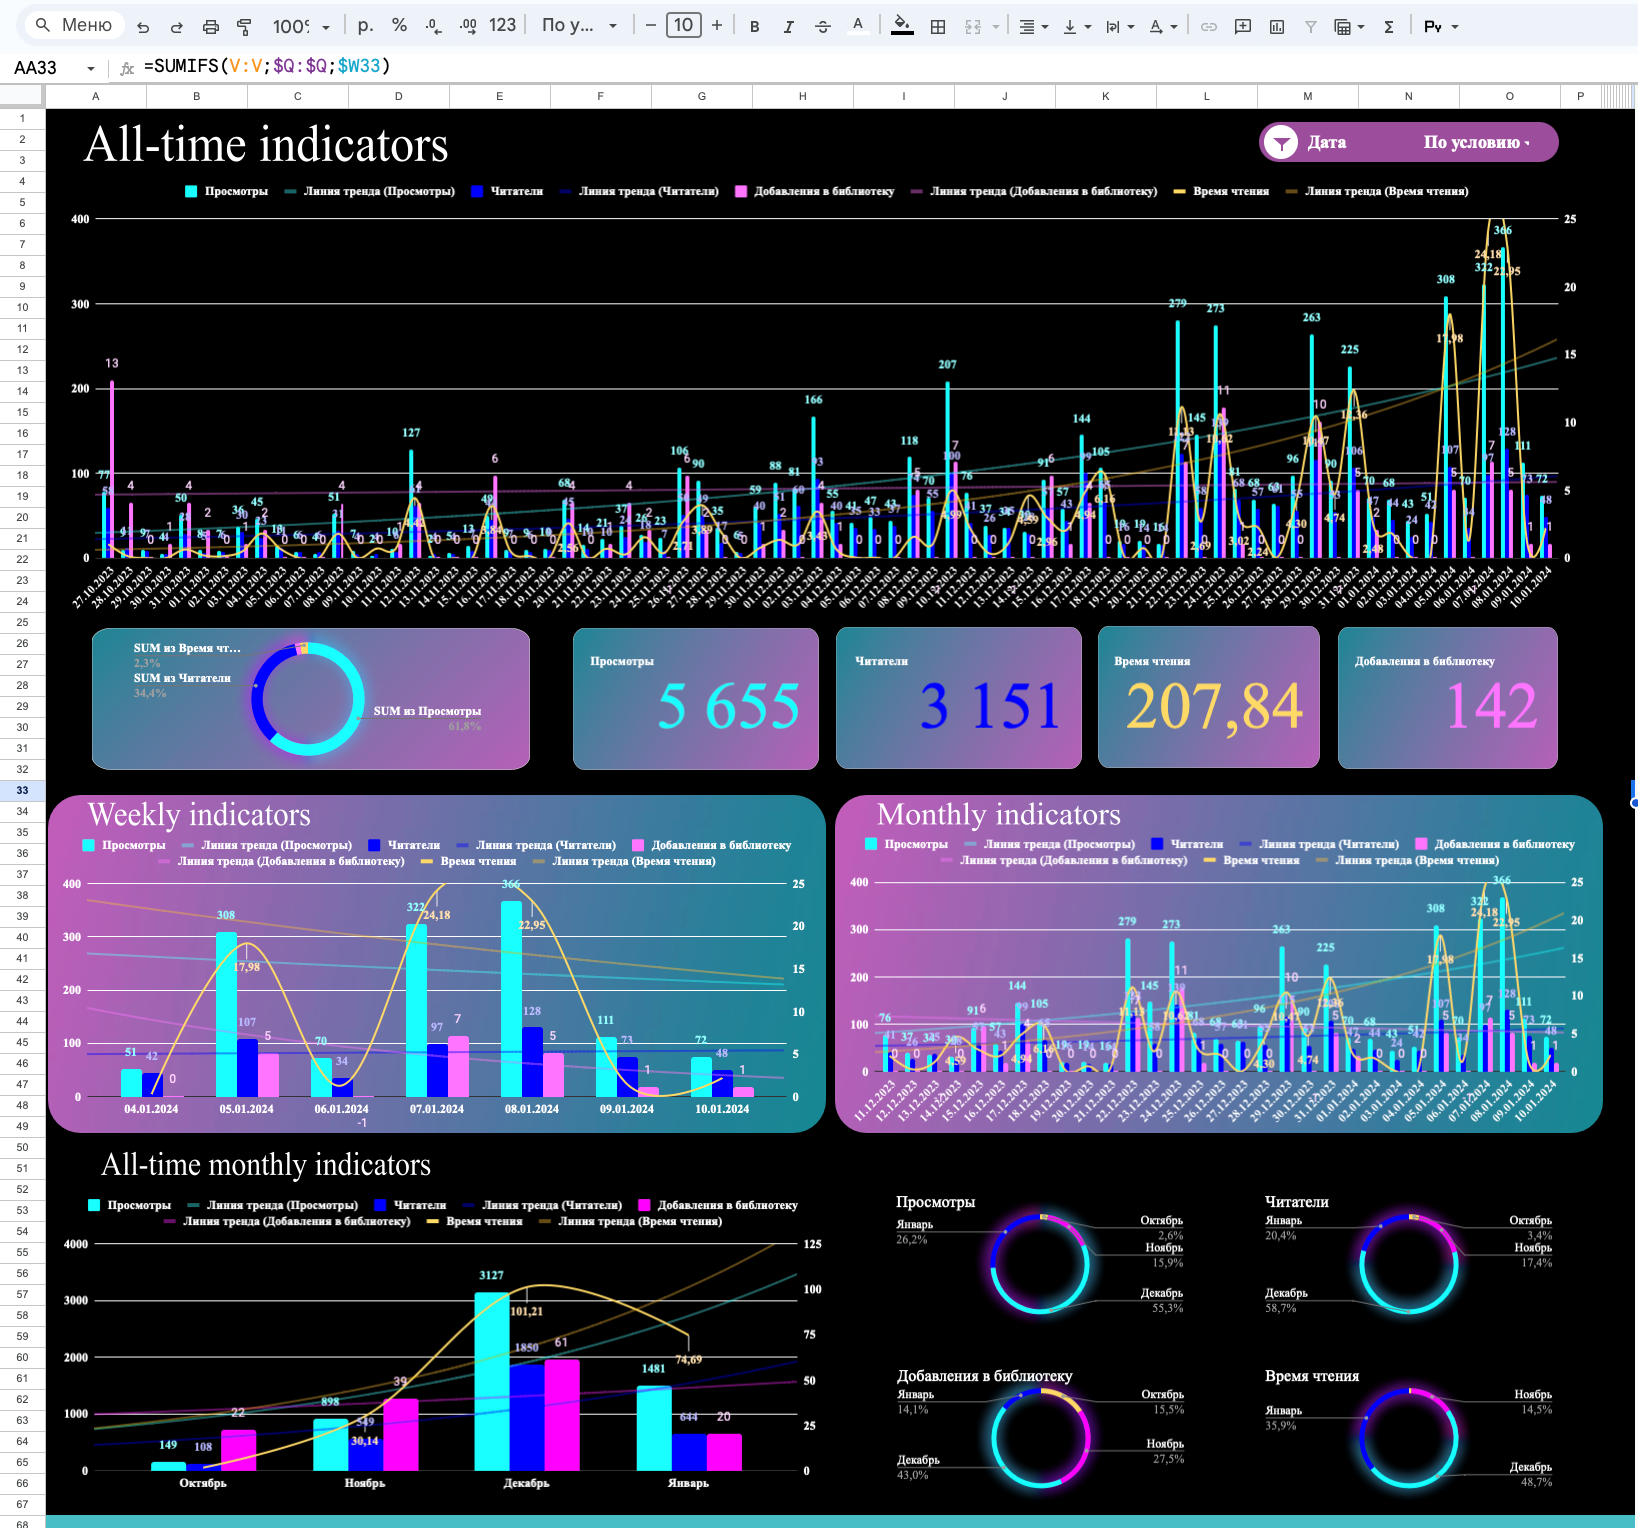Open the Σ functions icon
Viewport: 1638px width, 1528px height.
tap(1389, 27)
